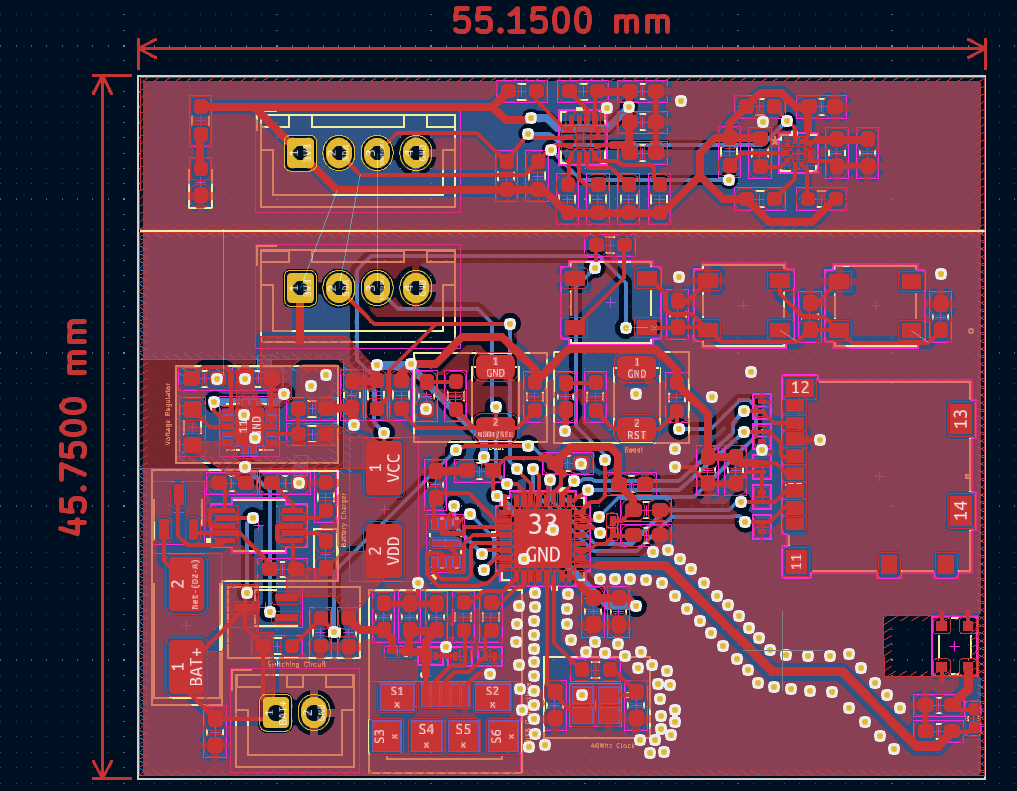Click the pad labeled 2 VDD

point(384,550)
